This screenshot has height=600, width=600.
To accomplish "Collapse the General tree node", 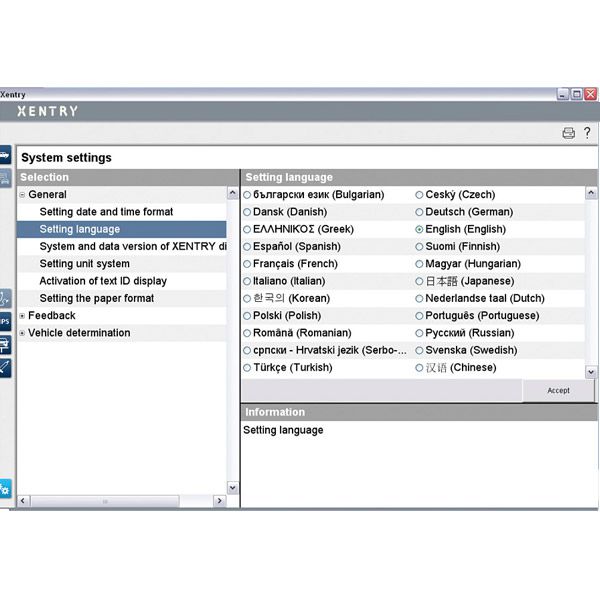I will pos(22,195).
